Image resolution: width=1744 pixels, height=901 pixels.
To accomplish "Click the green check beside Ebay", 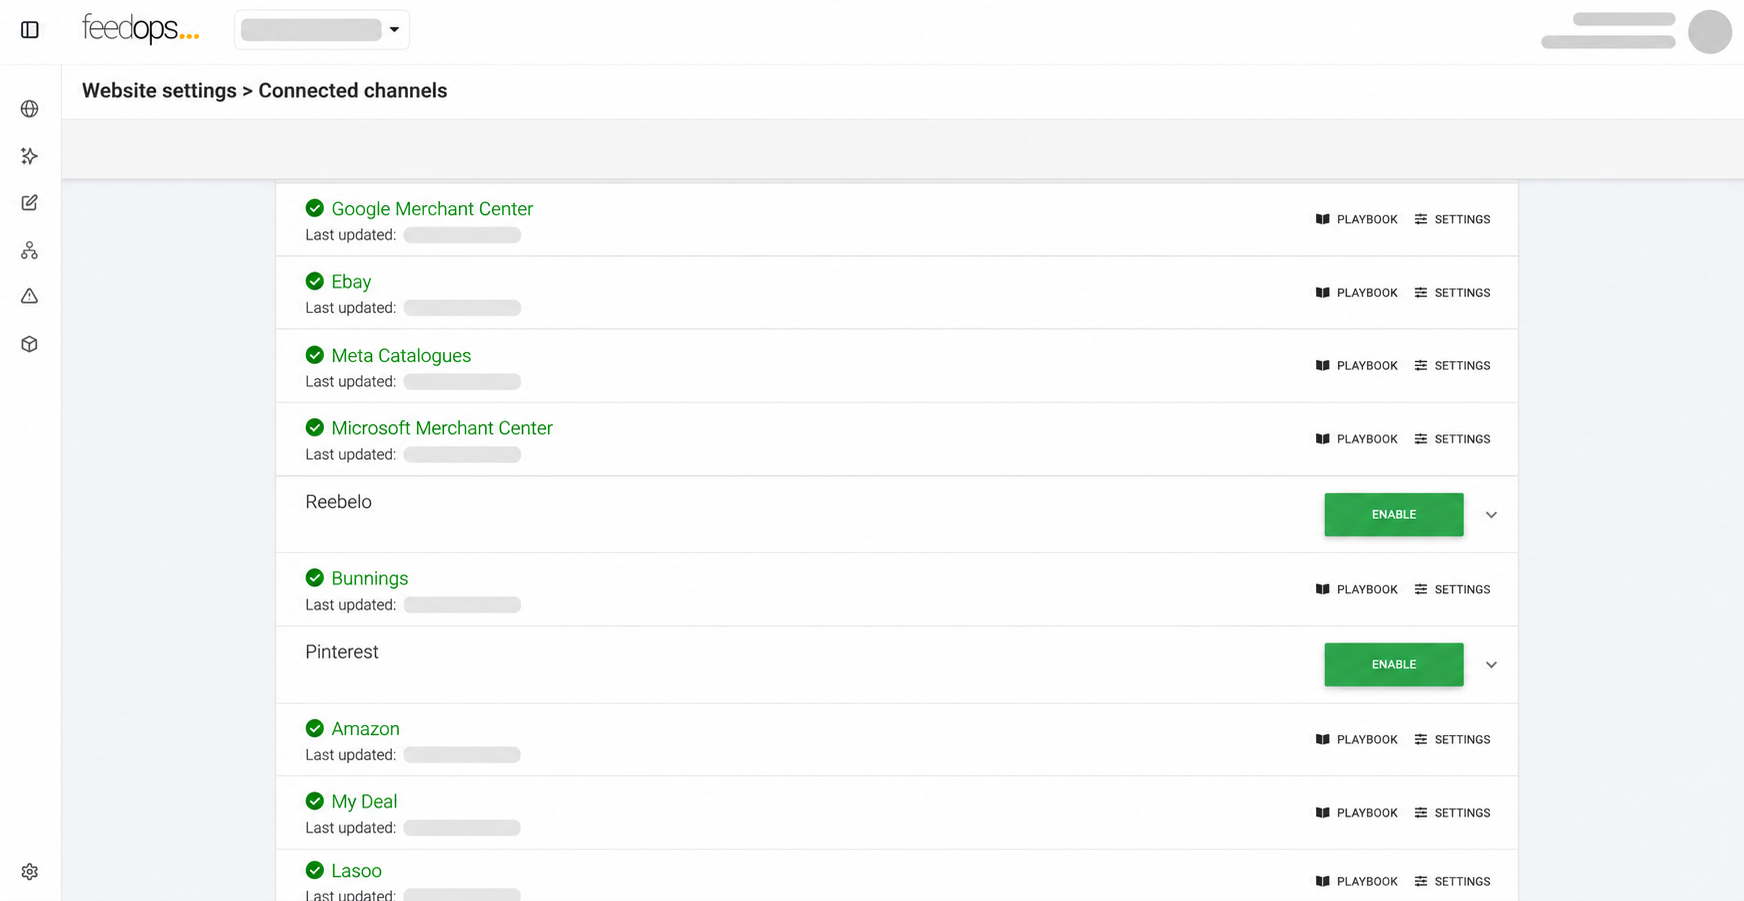I will coord(315,281).
